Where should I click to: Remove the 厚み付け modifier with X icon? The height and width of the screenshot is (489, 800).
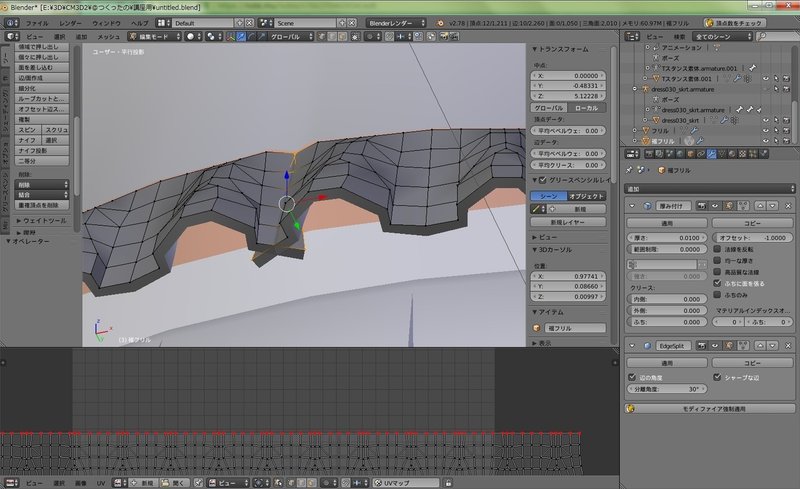(790, 204)
